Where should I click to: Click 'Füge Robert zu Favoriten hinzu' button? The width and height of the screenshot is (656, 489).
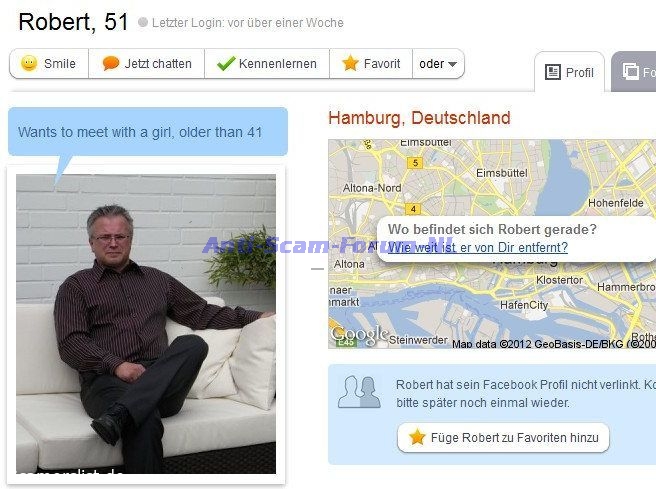click(503, 438)
